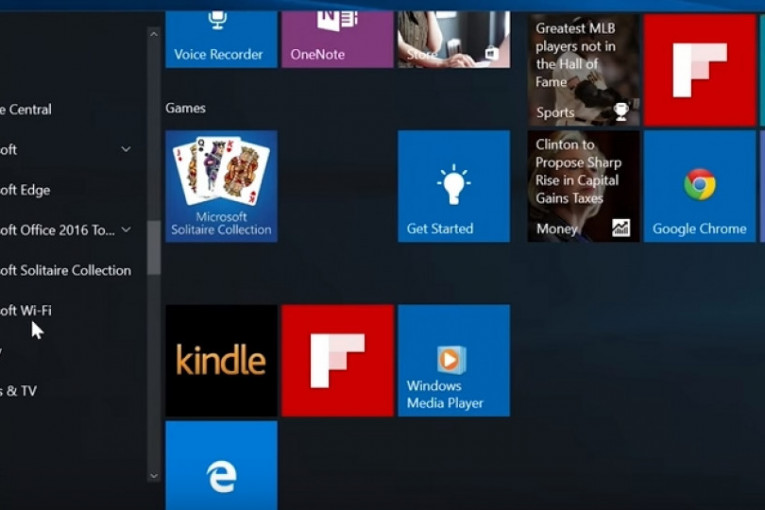Click the Games group header

tap(185, 107)
